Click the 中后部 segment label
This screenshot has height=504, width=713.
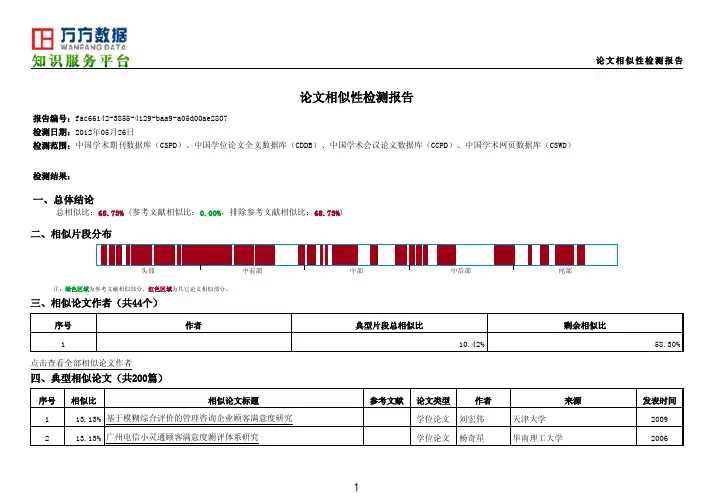[x=461, y=270]
